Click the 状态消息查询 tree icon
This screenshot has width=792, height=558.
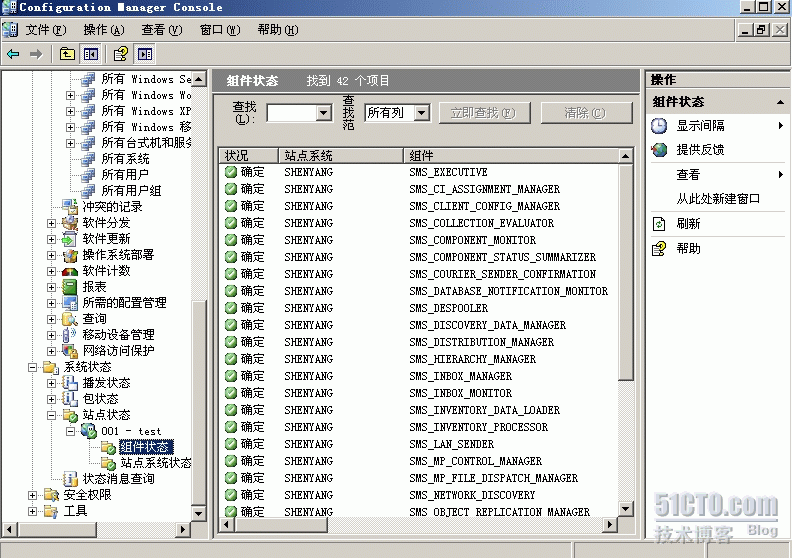point(69,479)
